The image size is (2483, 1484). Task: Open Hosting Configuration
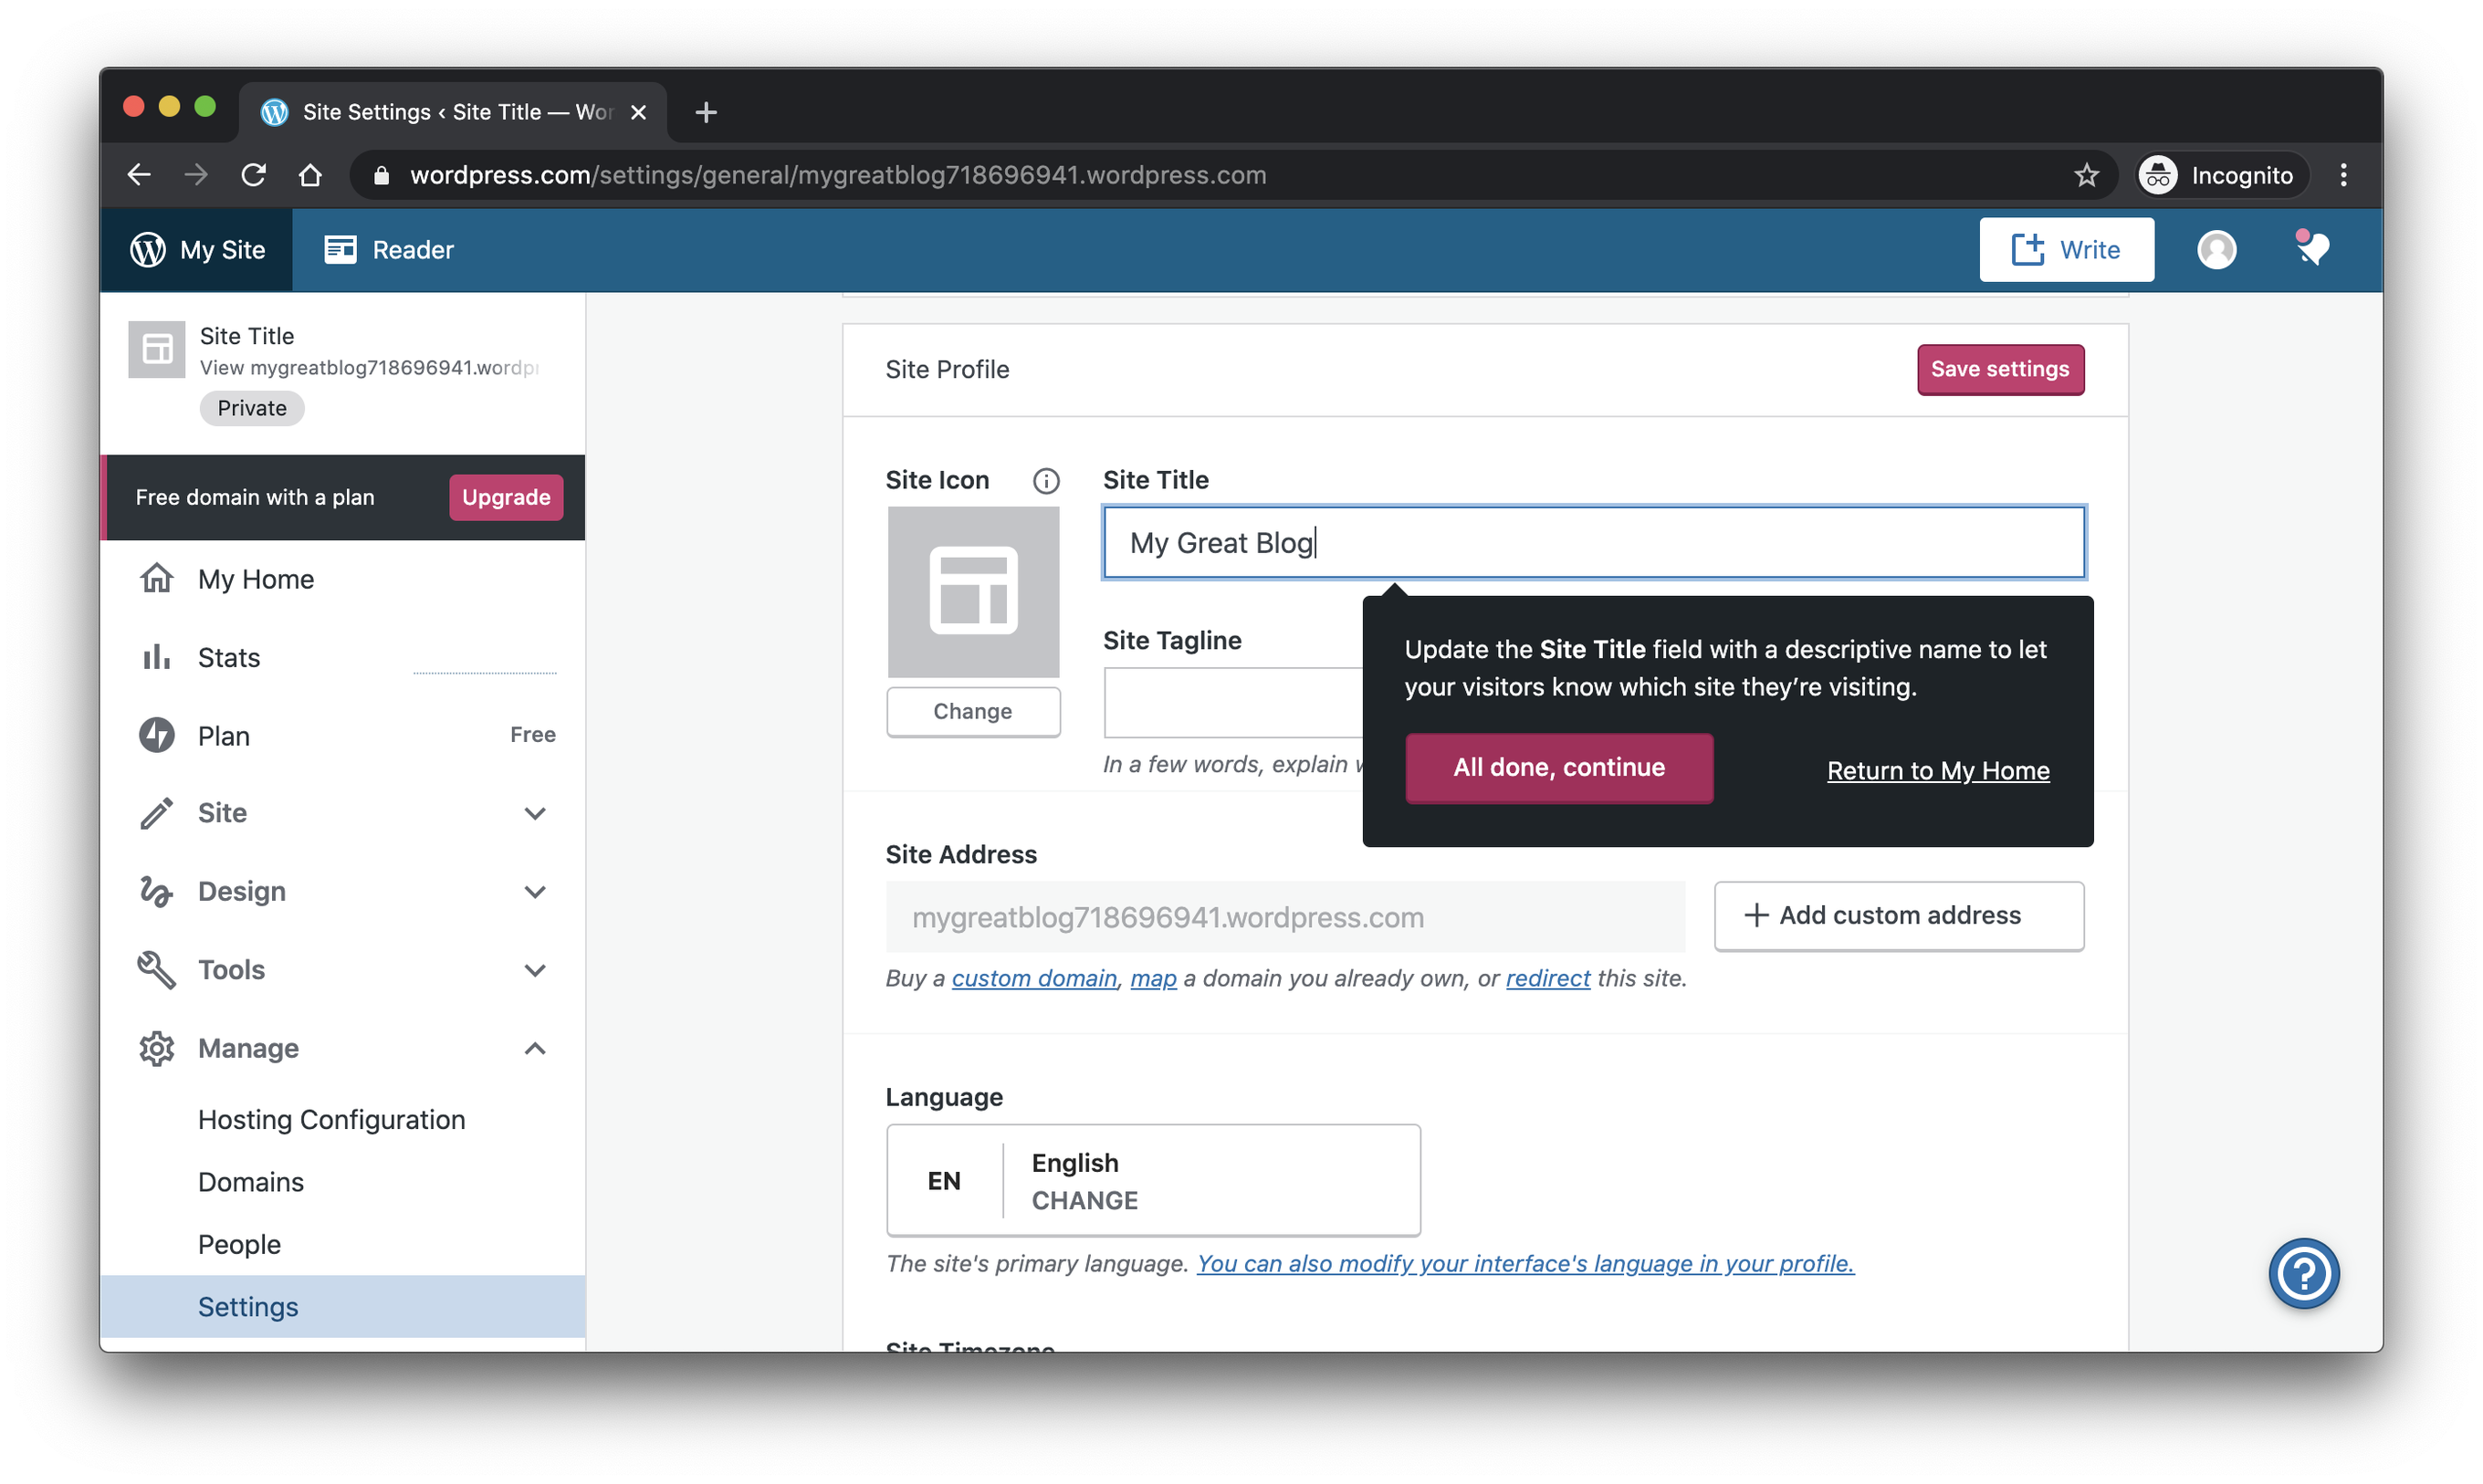331,1119
